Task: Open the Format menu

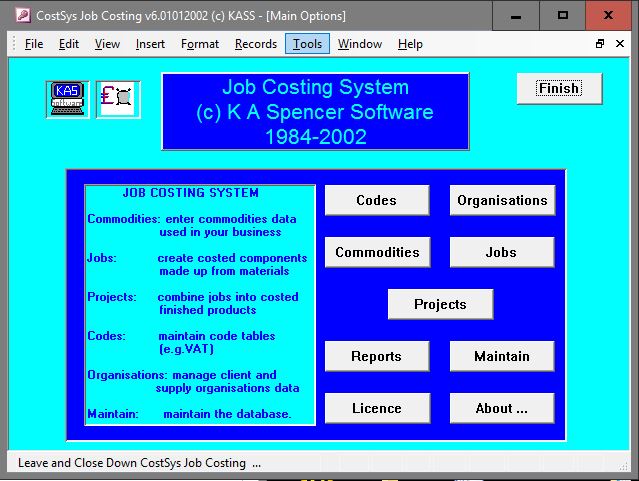Action: coord(200,44)
